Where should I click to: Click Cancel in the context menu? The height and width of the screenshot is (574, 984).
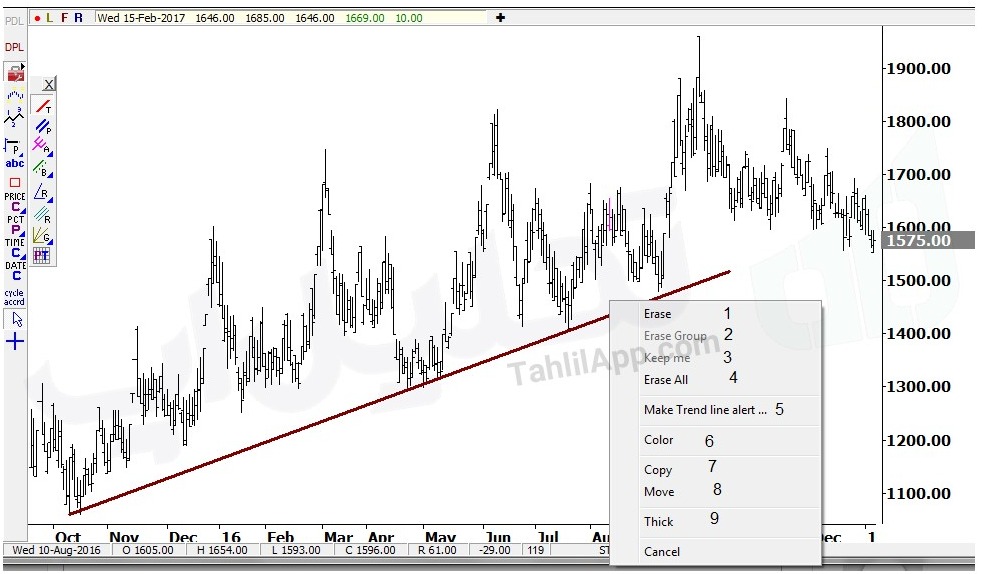tap(661, 552)
